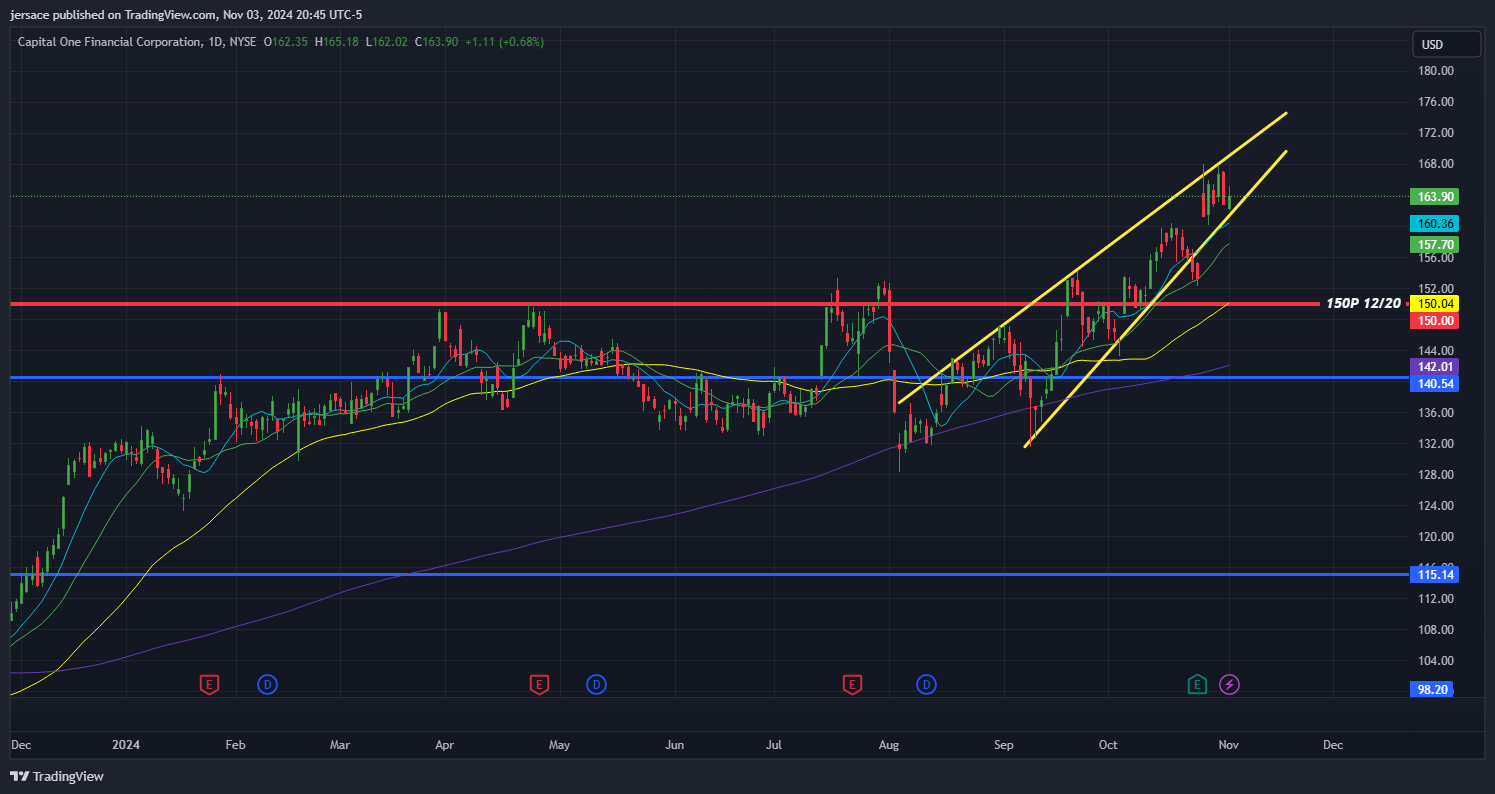This screenshot has height=794, width=1495.
Task: Click the blue dividend D icon near February
Action: tap(267, 685)
